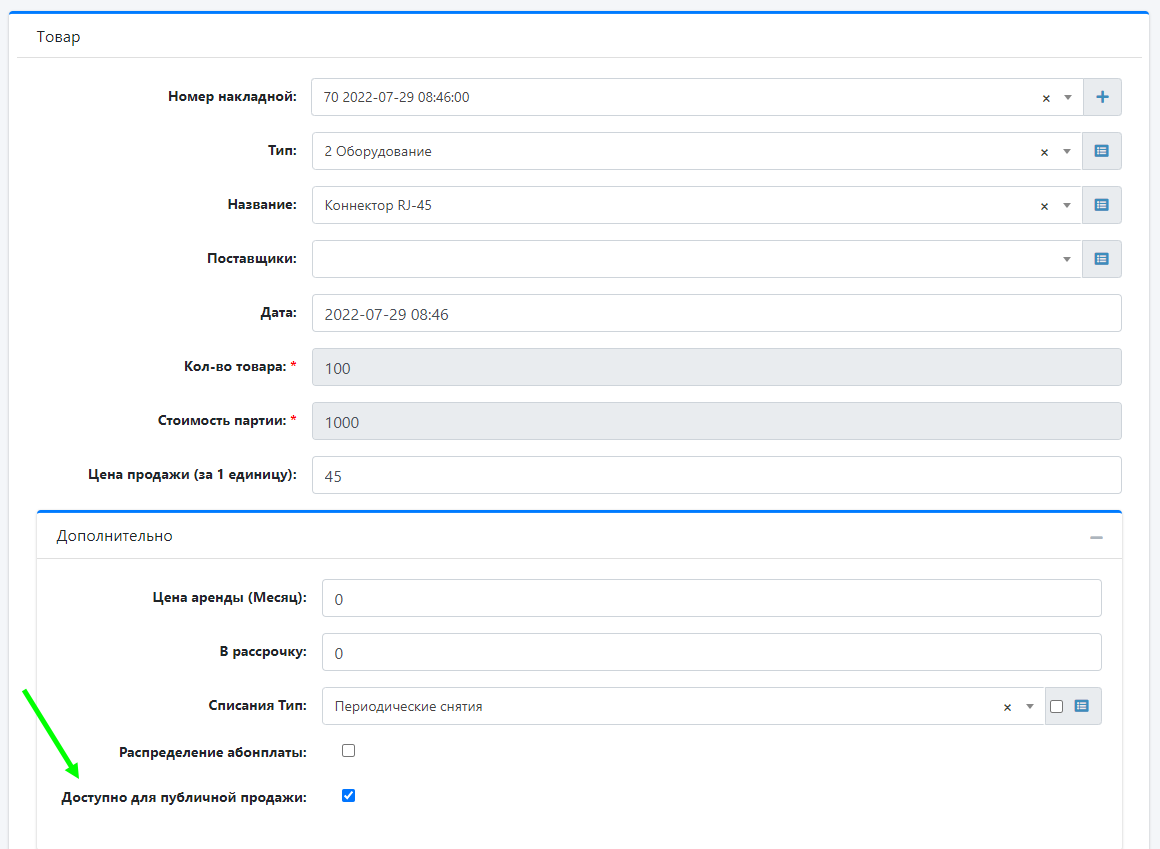Click the Цена аренды (Месяц) input
The image size is (1160, 849).
(710, 599)
